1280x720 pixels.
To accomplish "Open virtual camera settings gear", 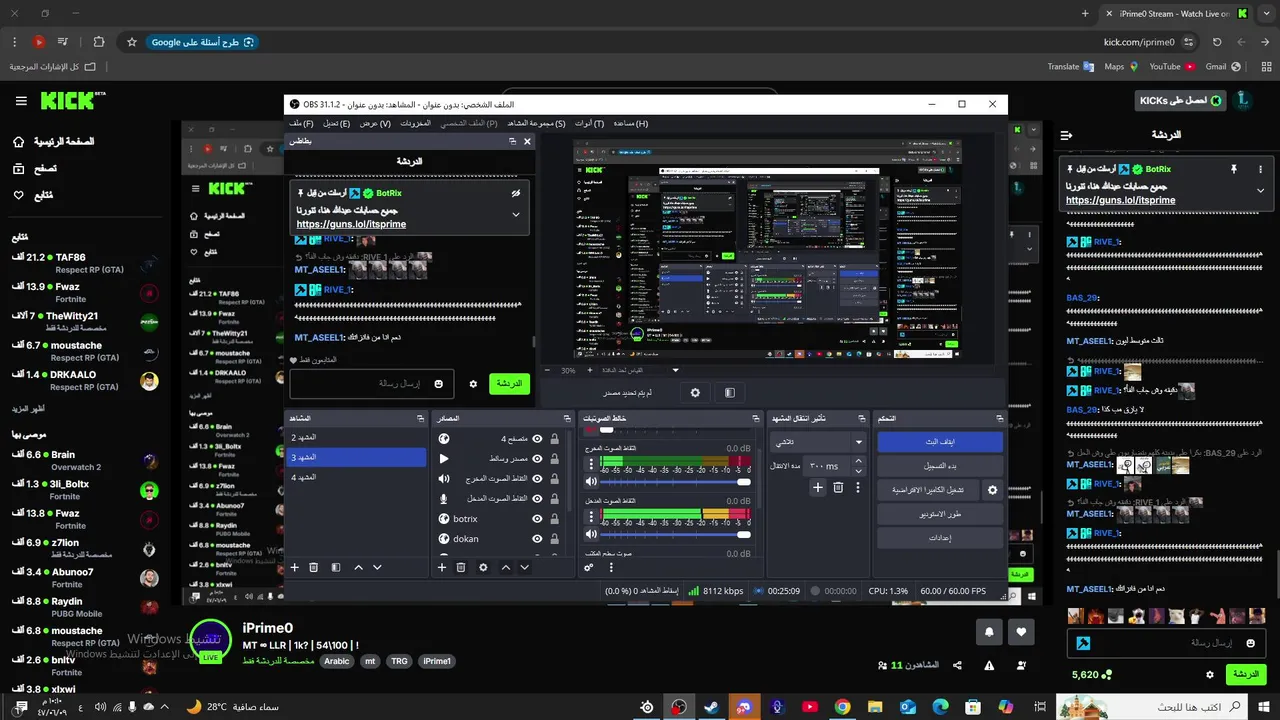I will (992, 490).
